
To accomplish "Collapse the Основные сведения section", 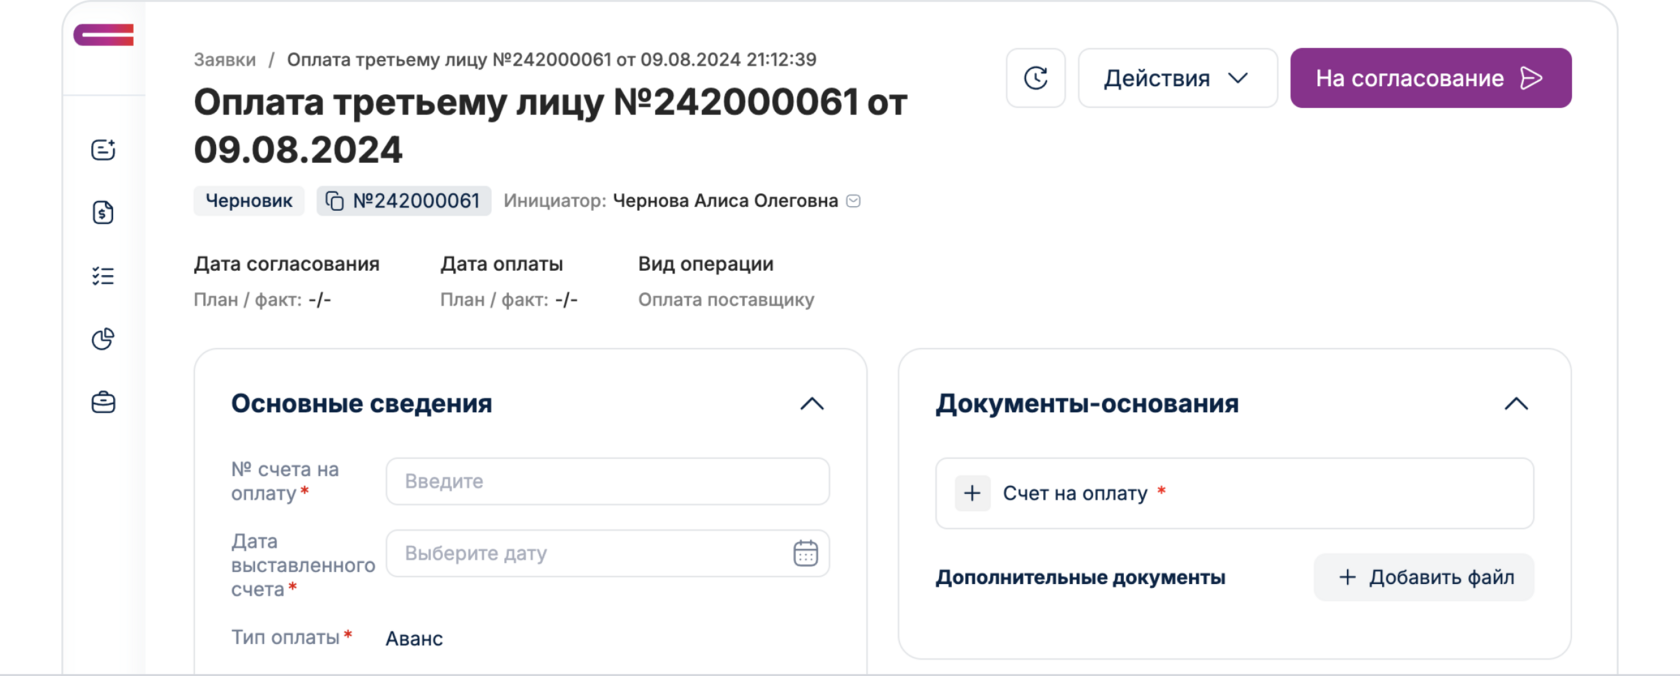I will pyautogui.click(x=812, y=404).
